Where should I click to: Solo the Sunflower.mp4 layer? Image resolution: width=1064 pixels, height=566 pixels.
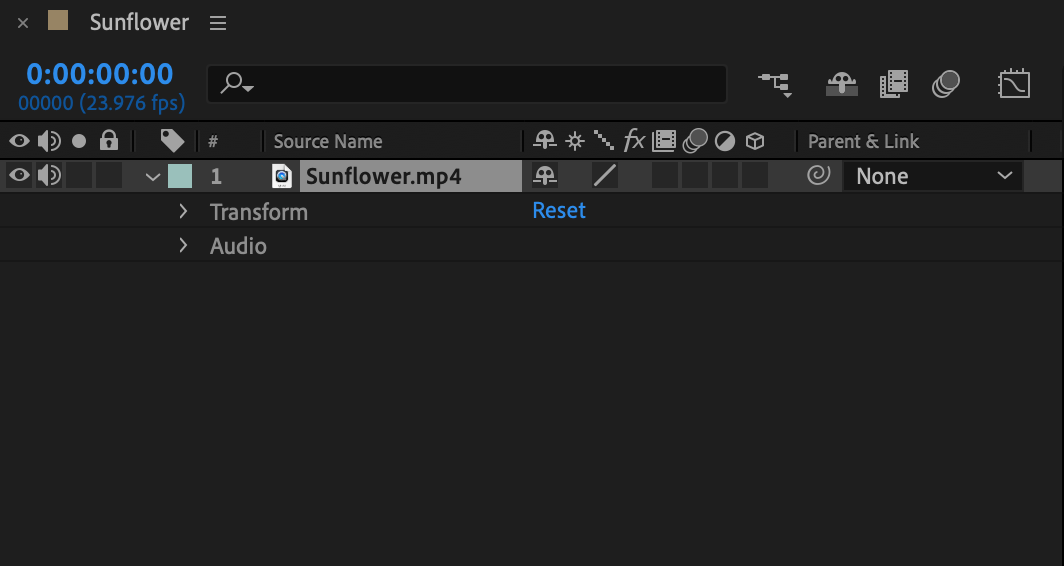(x=79, y=176)
